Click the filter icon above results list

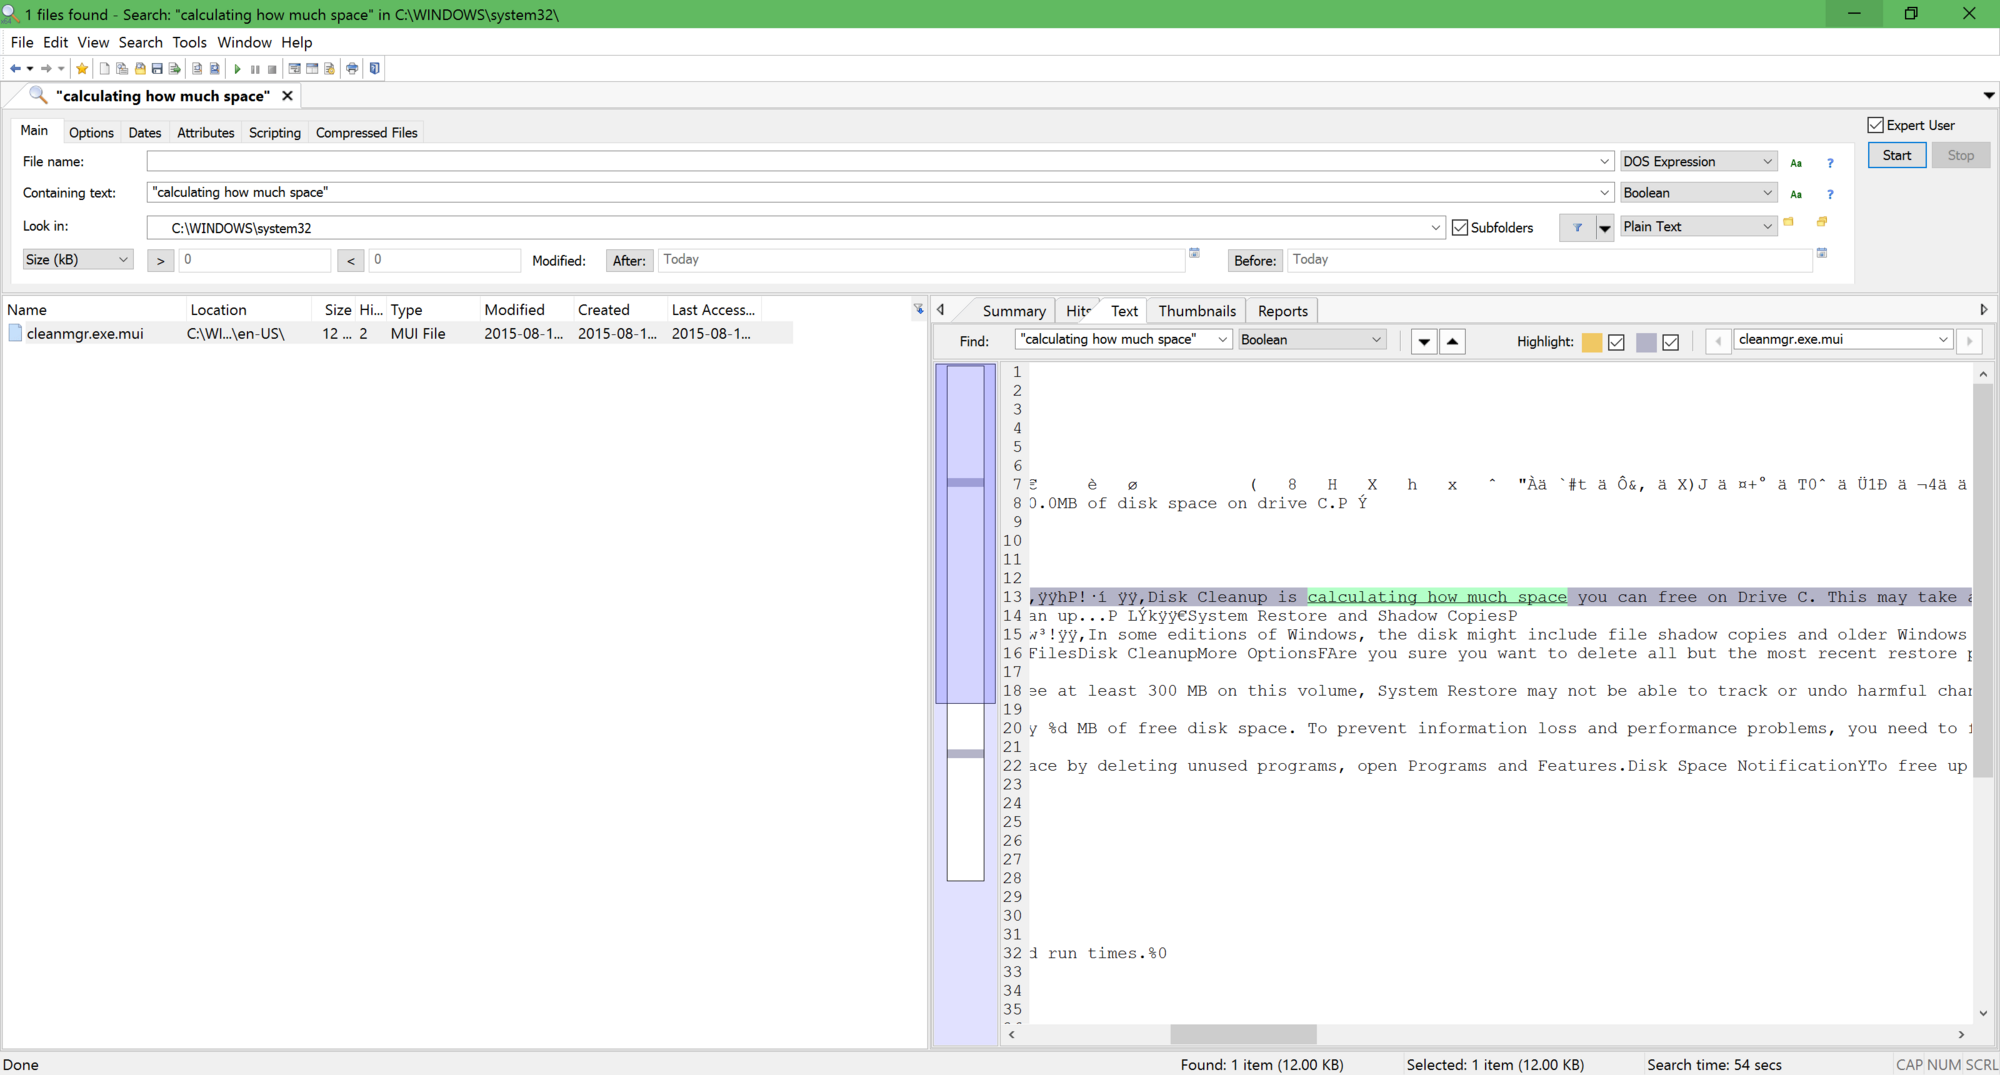[918, 310]
